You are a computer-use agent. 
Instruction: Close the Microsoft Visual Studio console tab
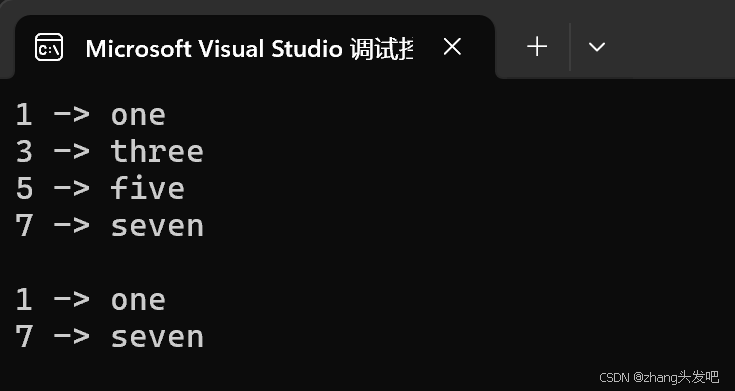pos(452,47)
